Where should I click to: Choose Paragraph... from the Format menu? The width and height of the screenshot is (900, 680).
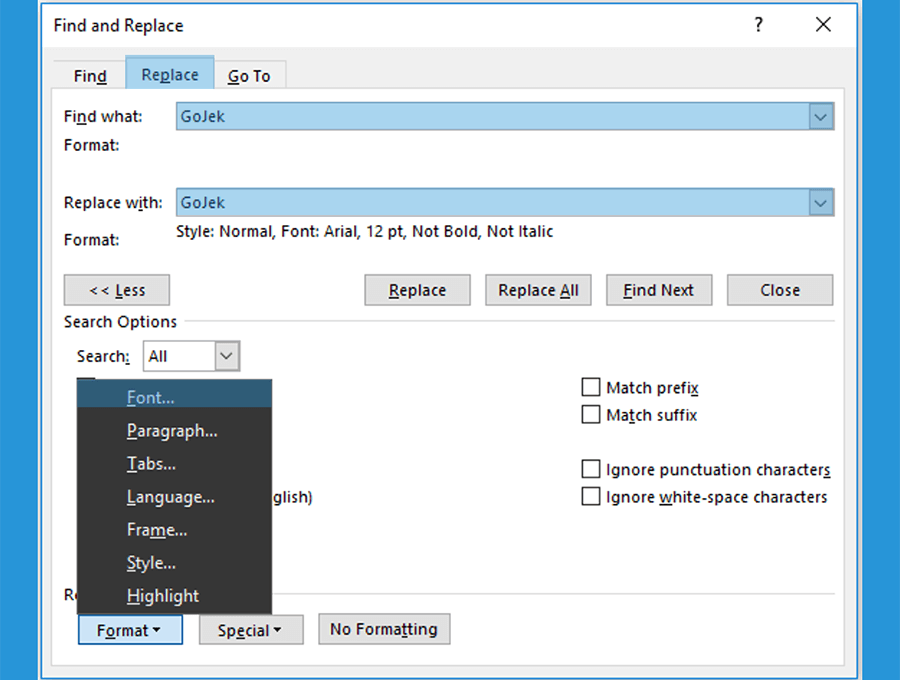(174, 430)
